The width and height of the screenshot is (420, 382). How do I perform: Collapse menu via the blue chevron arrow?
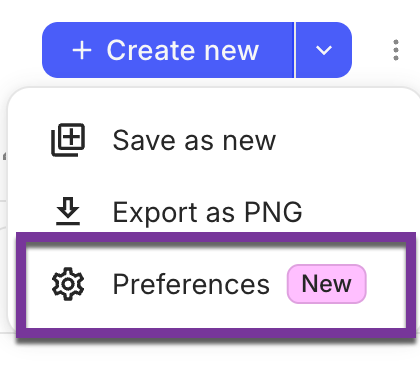pos(324,50)
